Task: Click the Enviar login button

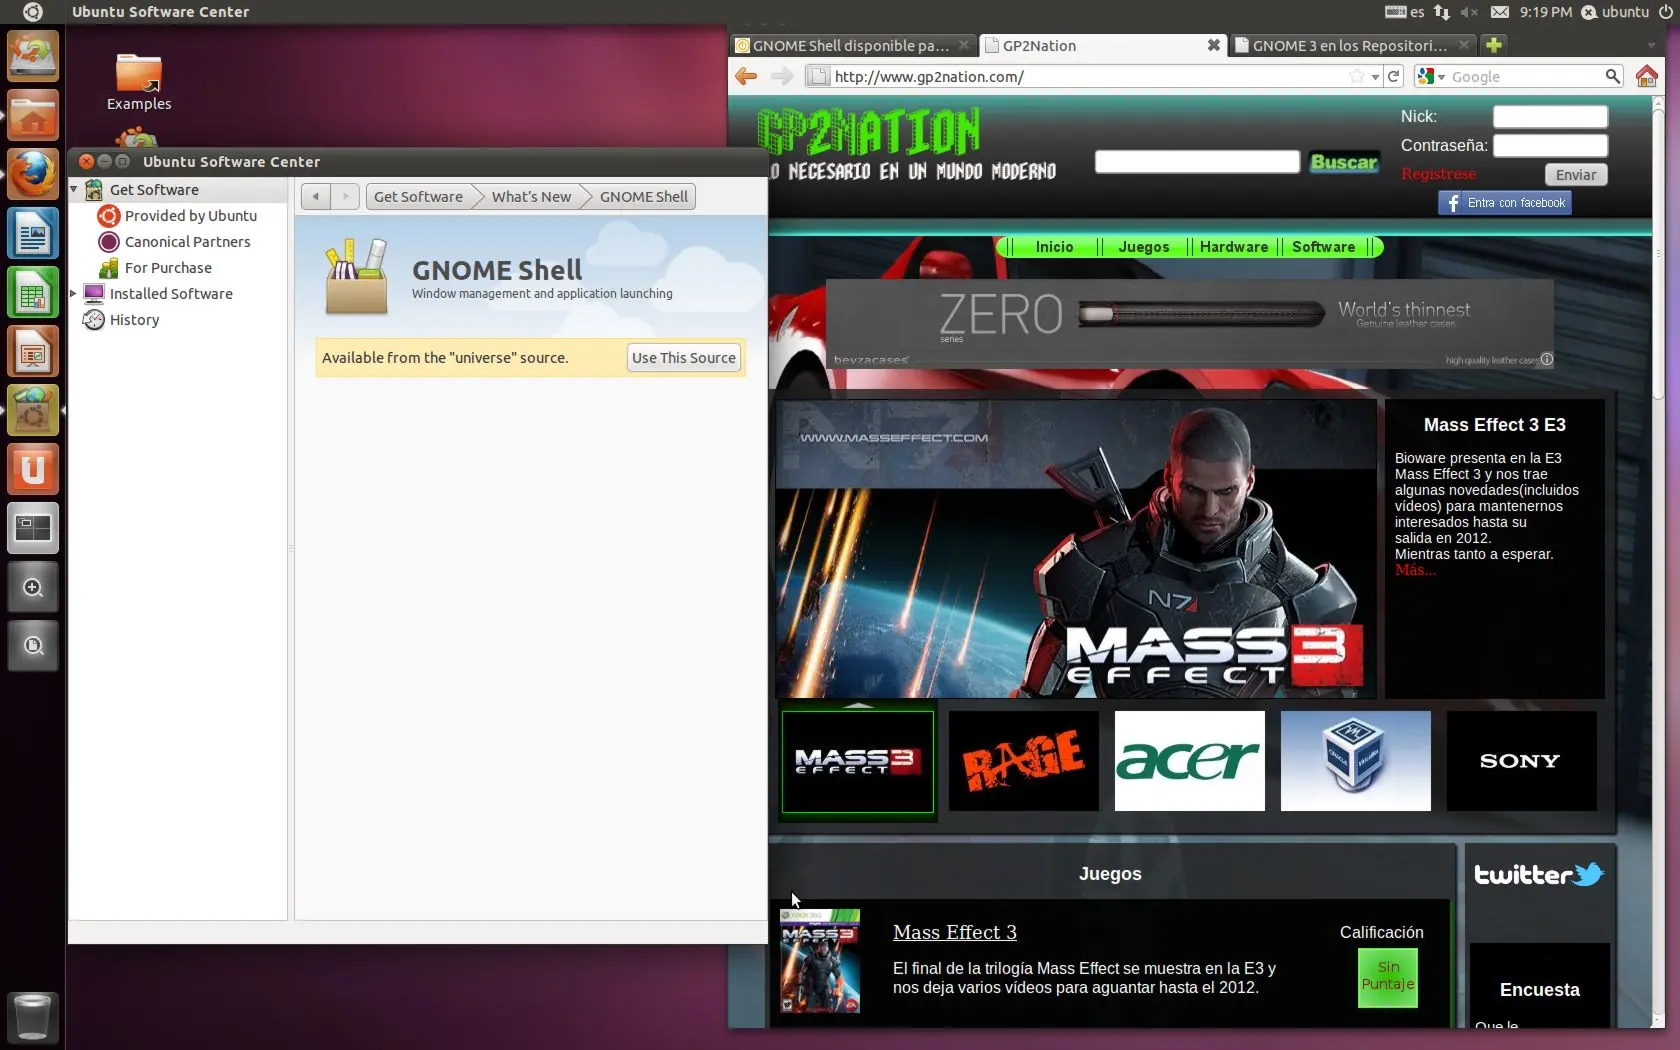Action: coord(1576,175)
